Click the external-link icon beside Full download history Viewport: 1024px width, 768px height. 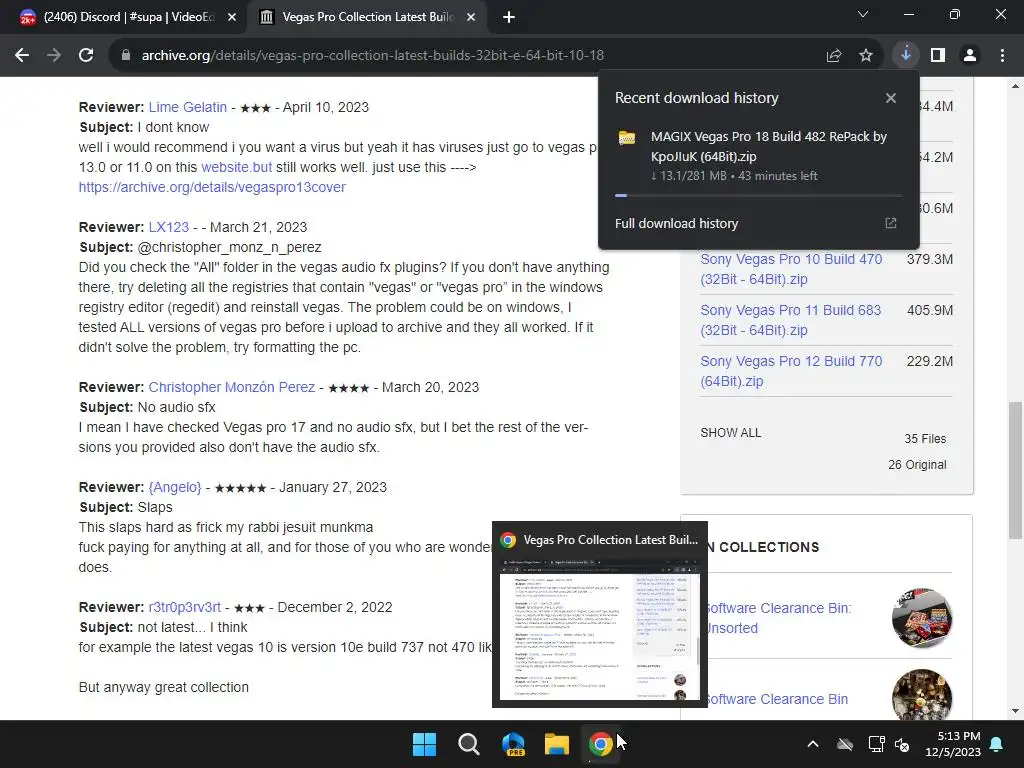pyautogui.click(x=891, y=223)
